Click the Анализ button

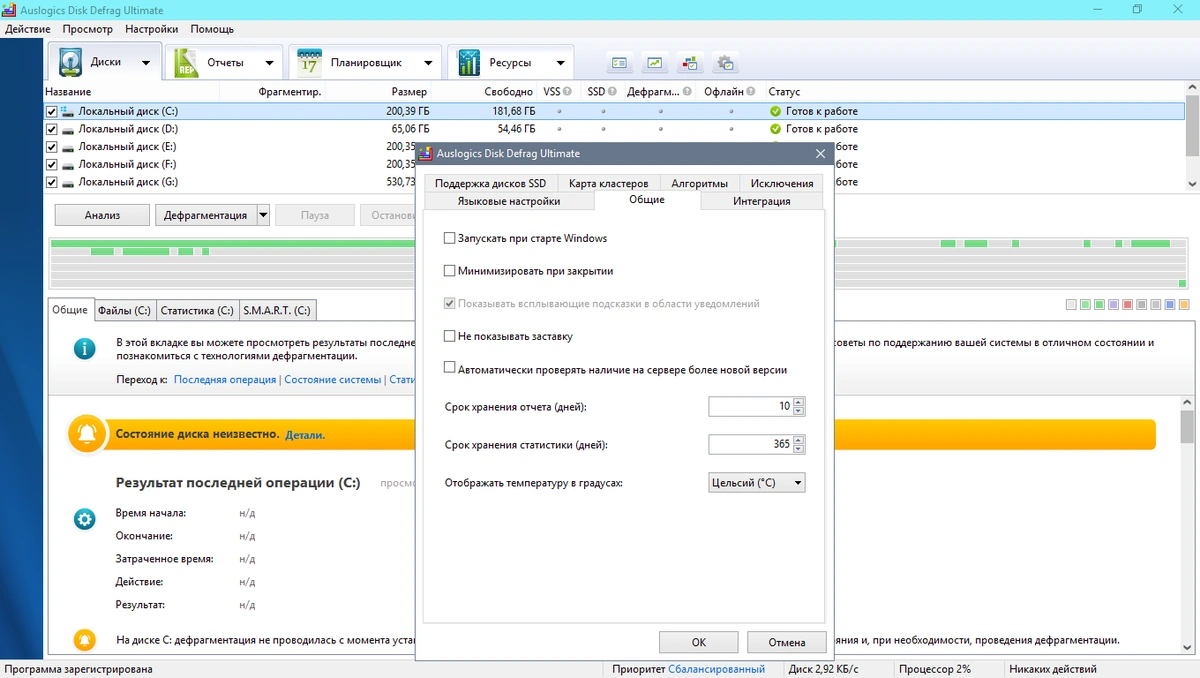click(x=102, y=215)
